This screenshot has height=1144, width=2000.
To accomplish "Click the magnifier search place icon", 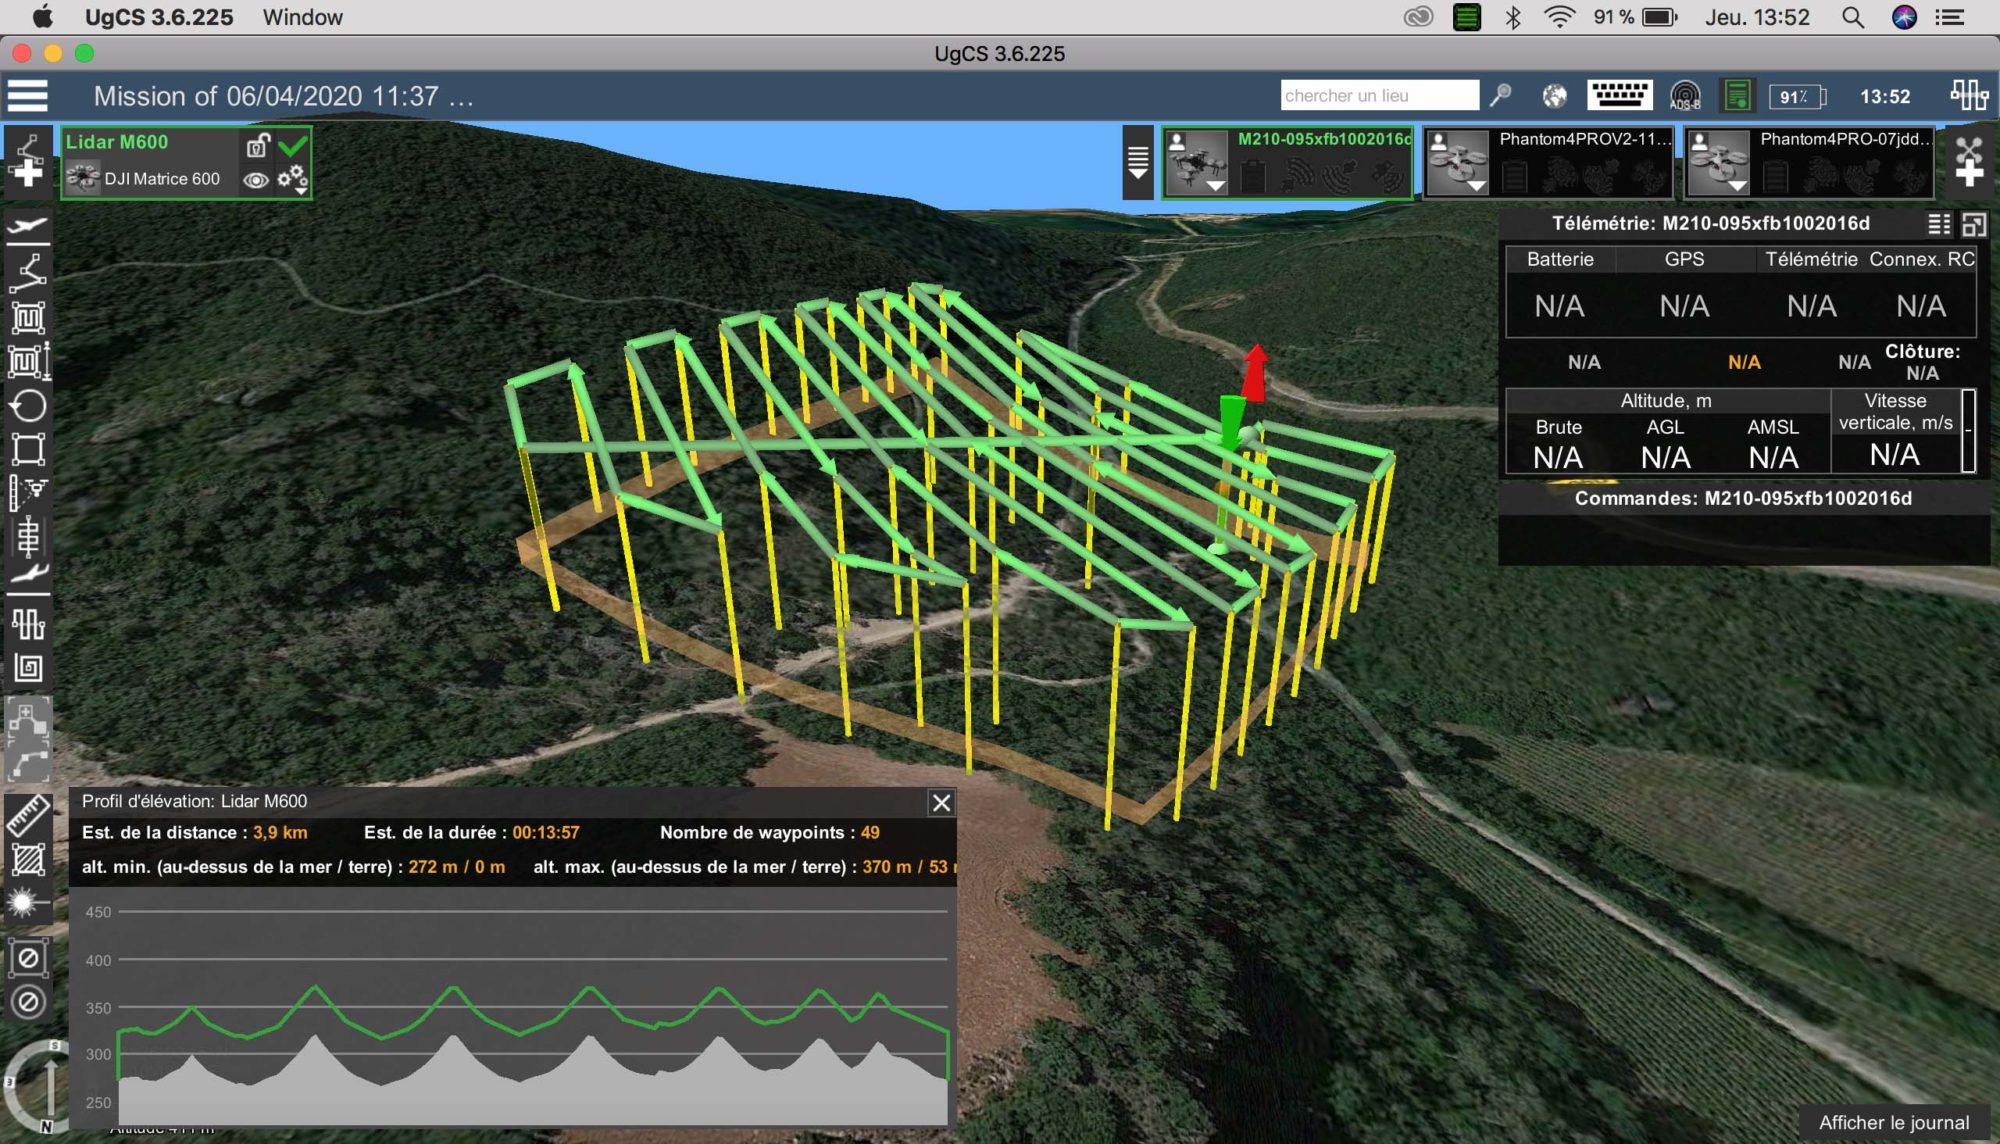I will click(1500, 96).
